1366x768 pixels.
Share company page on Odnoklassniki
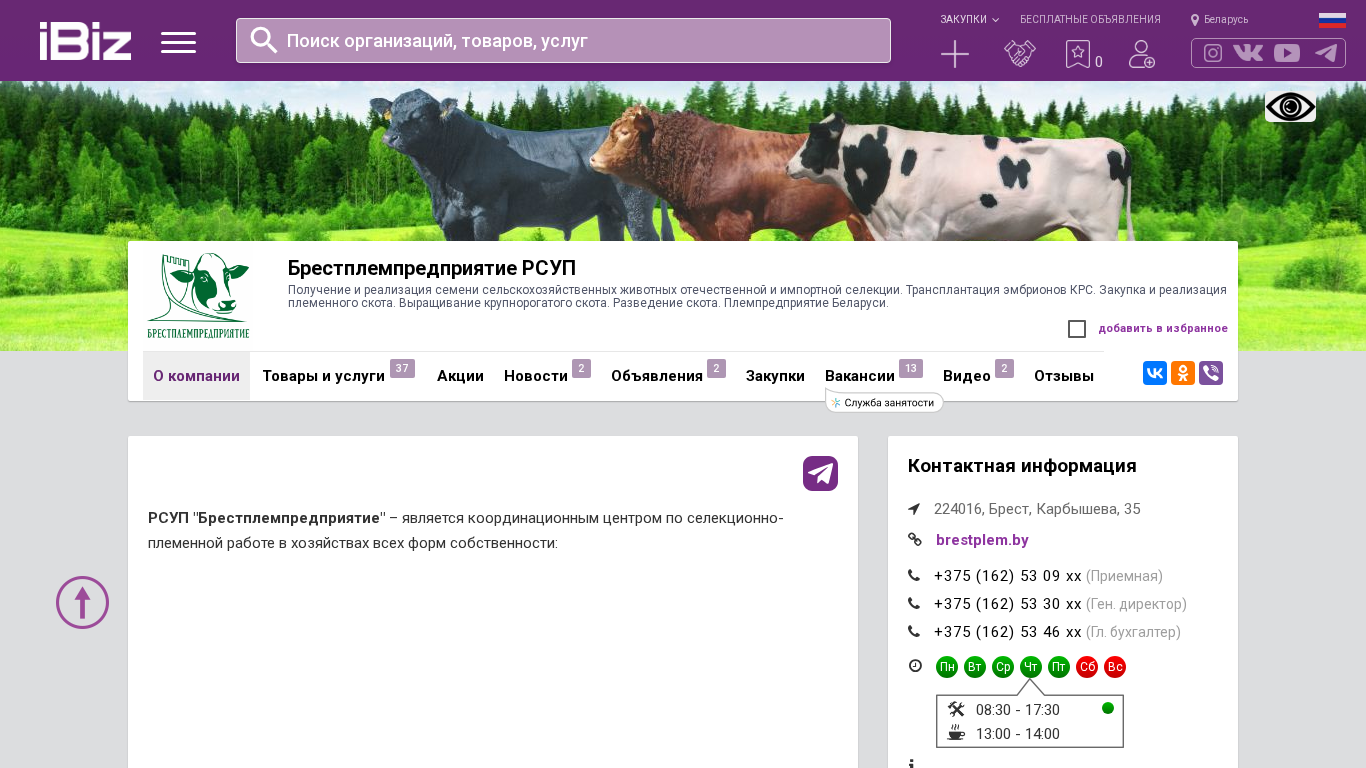tap(1183, 373)
